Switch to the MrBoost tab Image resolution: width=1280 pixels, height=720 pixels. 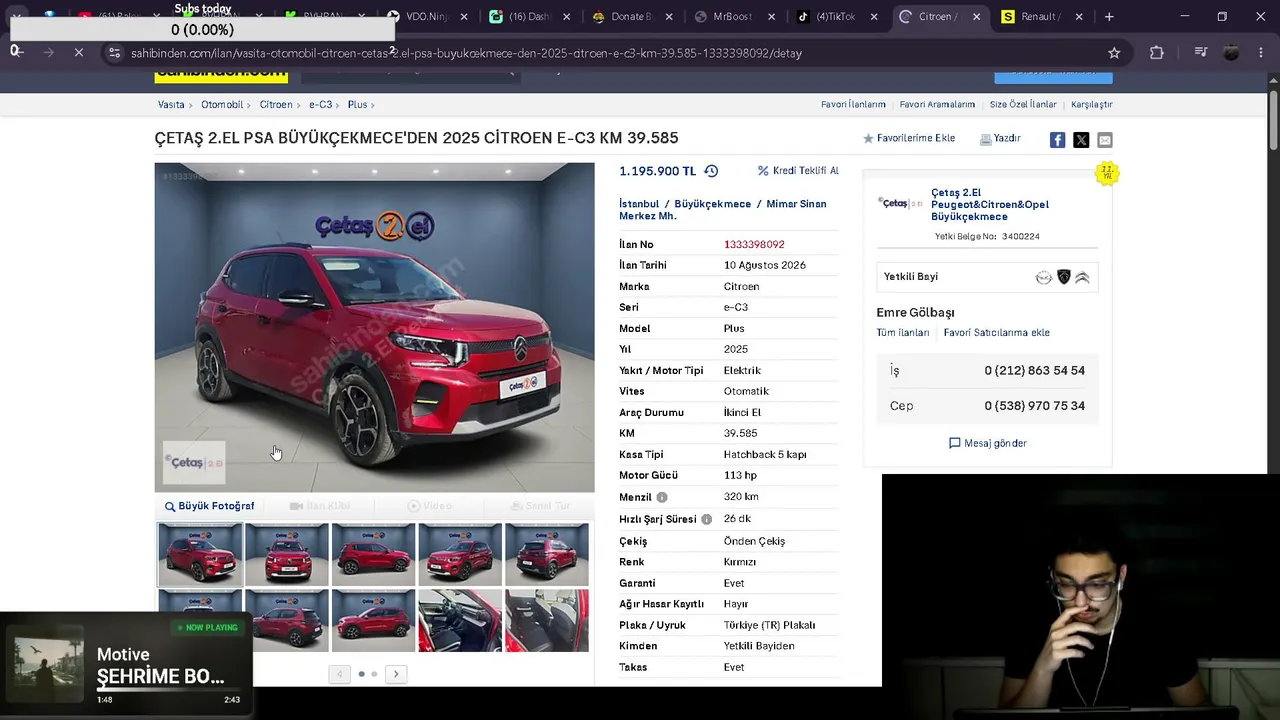735,17
